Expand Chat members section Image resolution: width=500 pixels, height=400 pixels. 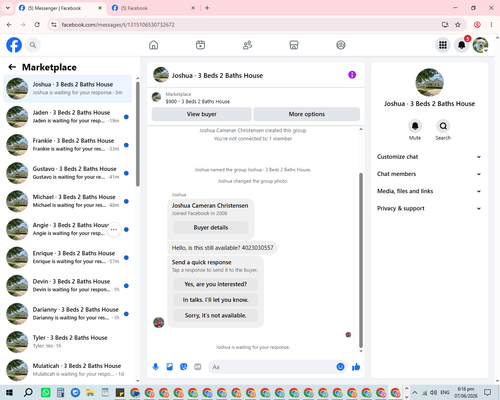pyautogui.click(x=429, y=174)
